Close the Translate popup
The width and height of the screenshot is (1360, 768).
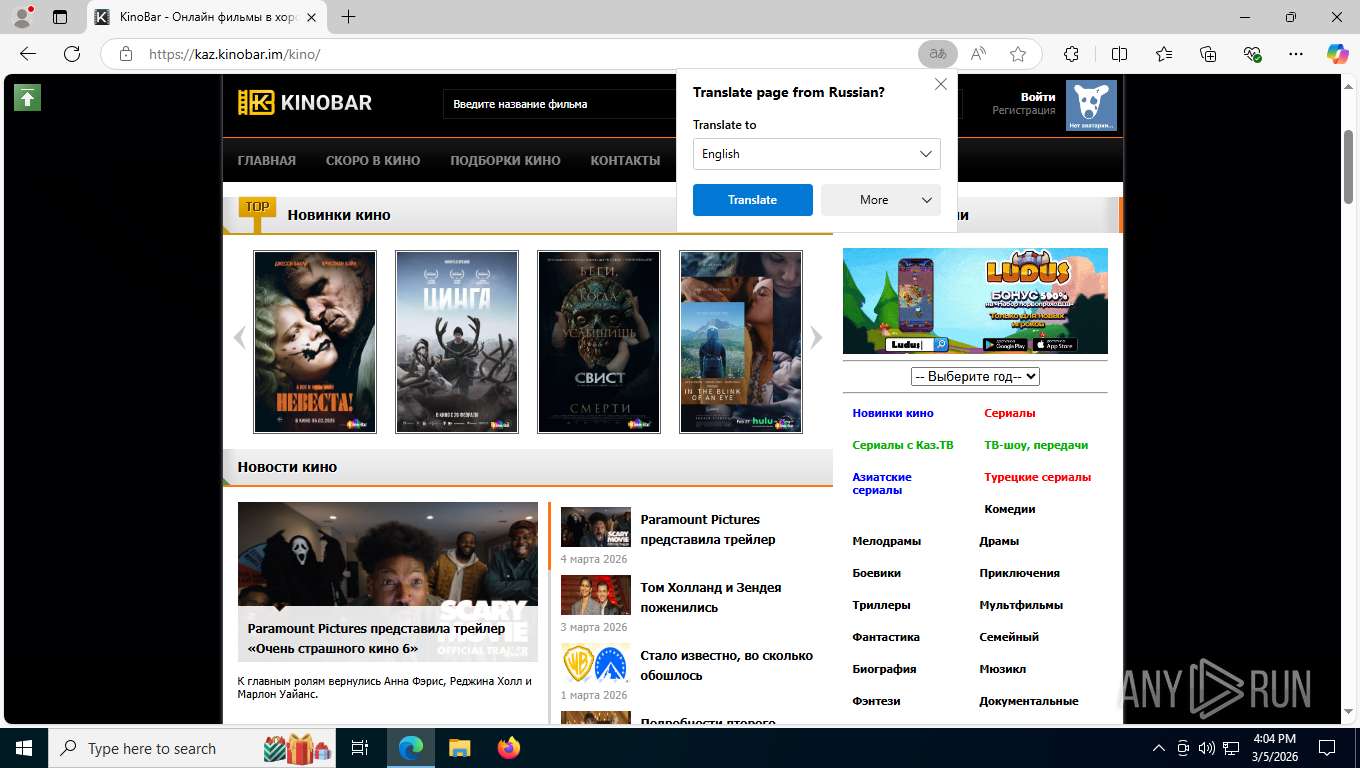pyautogui.click(x=941, y=85)
